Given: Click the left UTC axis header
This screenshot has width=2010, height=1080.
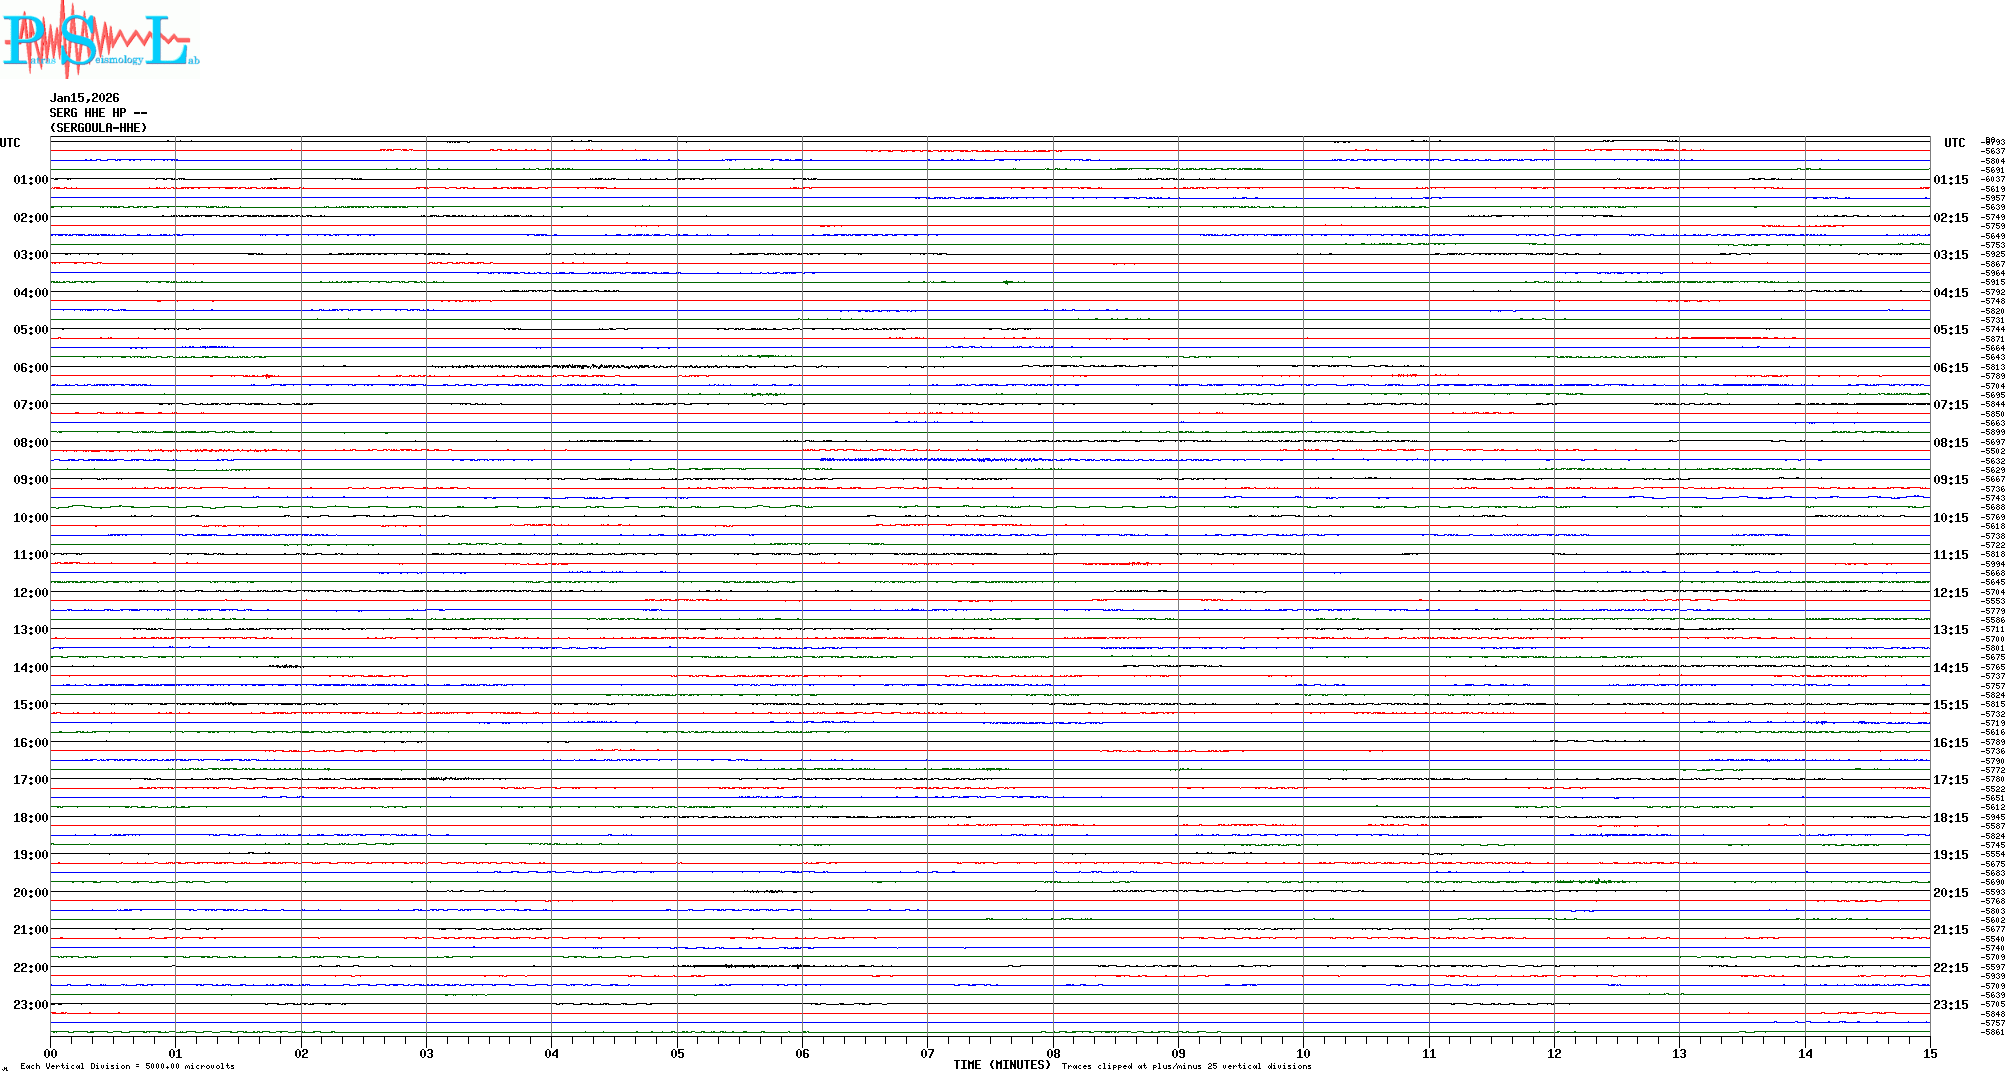Looking at the screenshot, I should (10, 143).
